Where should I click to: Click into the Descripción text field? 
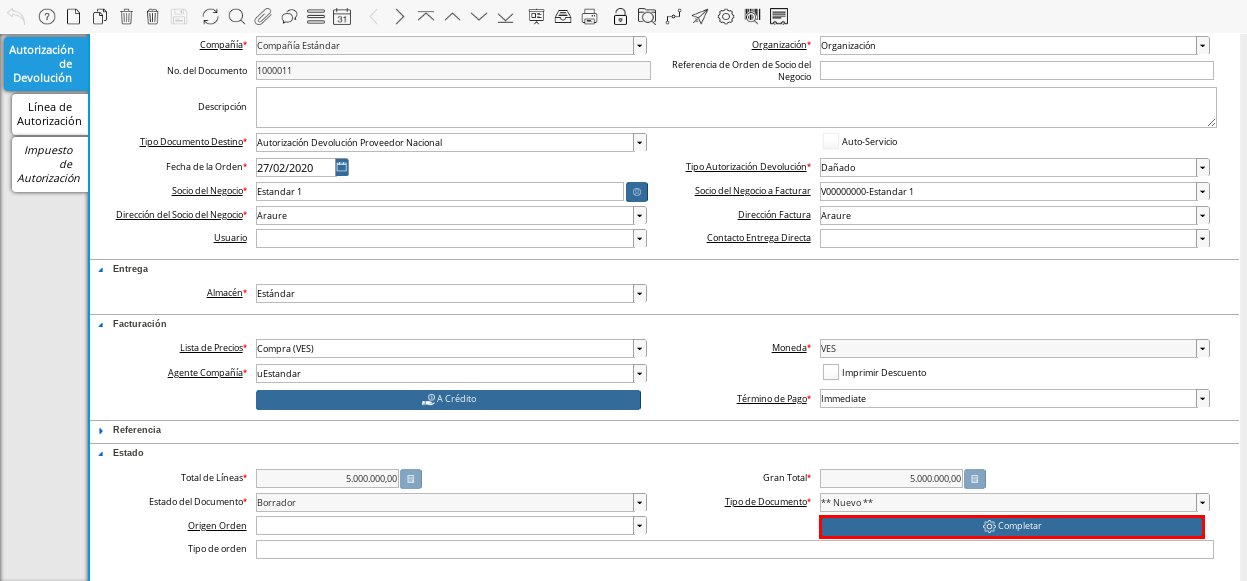coord(735,107)
